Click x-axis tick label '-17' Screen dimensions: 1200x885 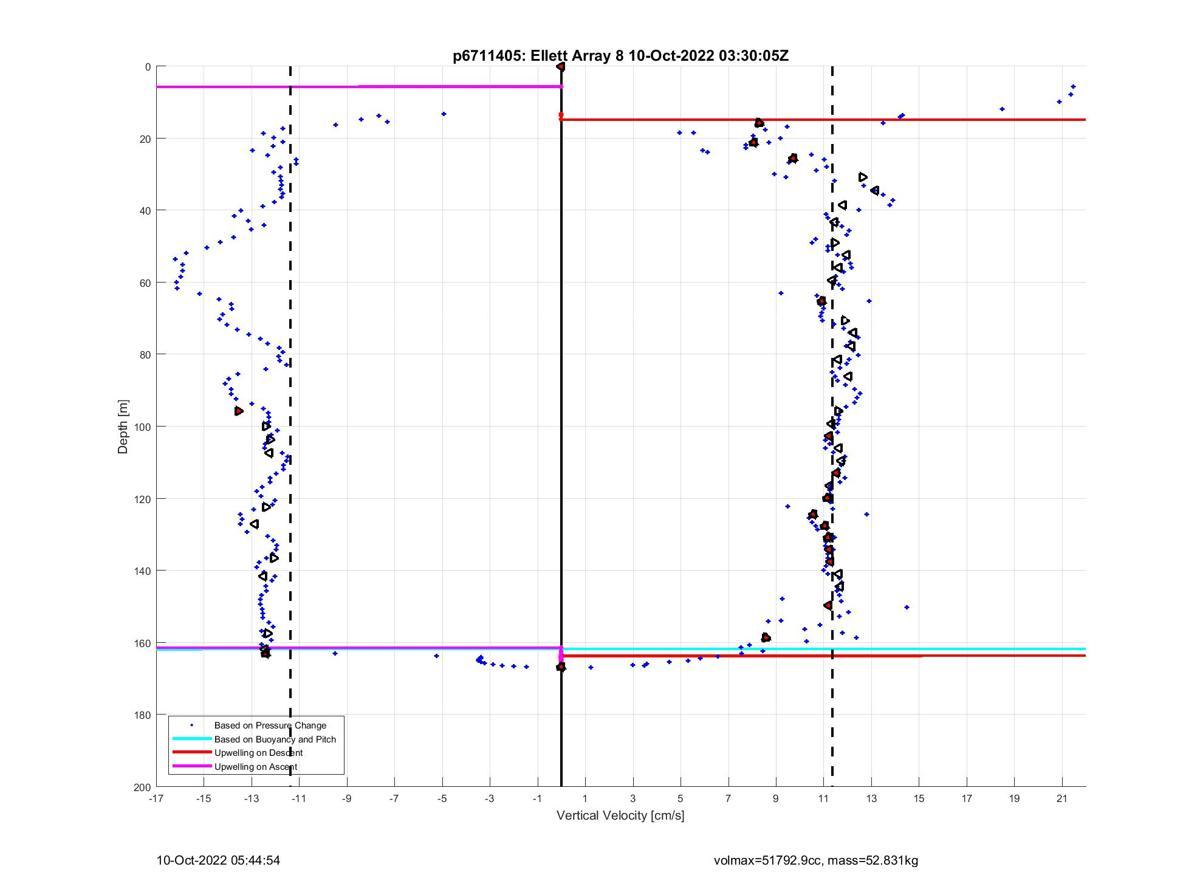(156, 798)
